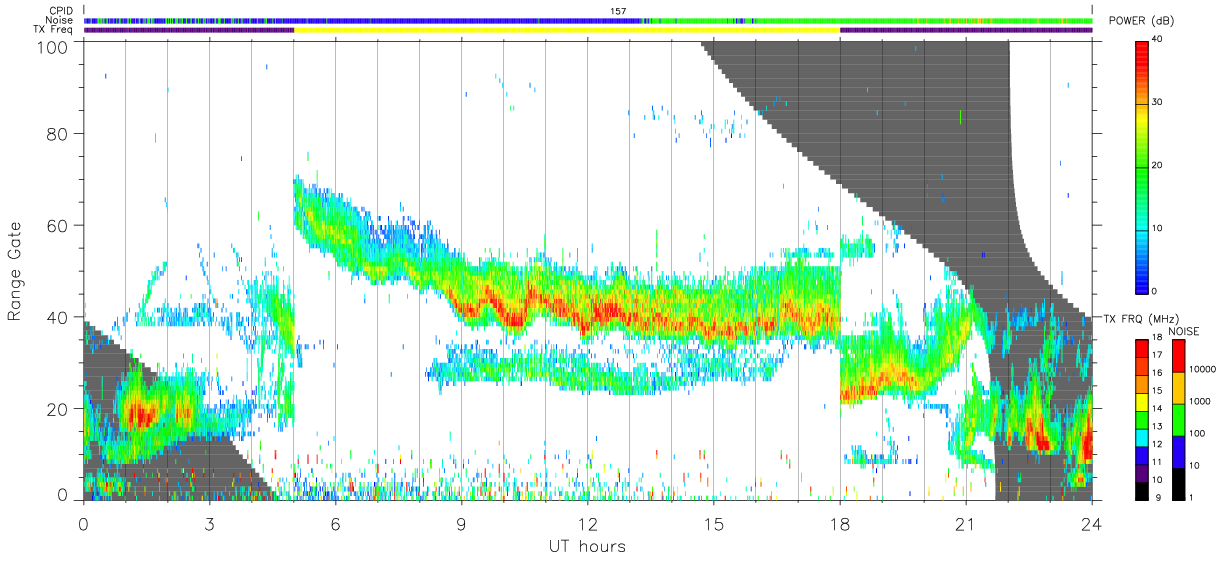Click the "UT hours" axis title
Screen dimensions: 1228x567
[587, 547]
